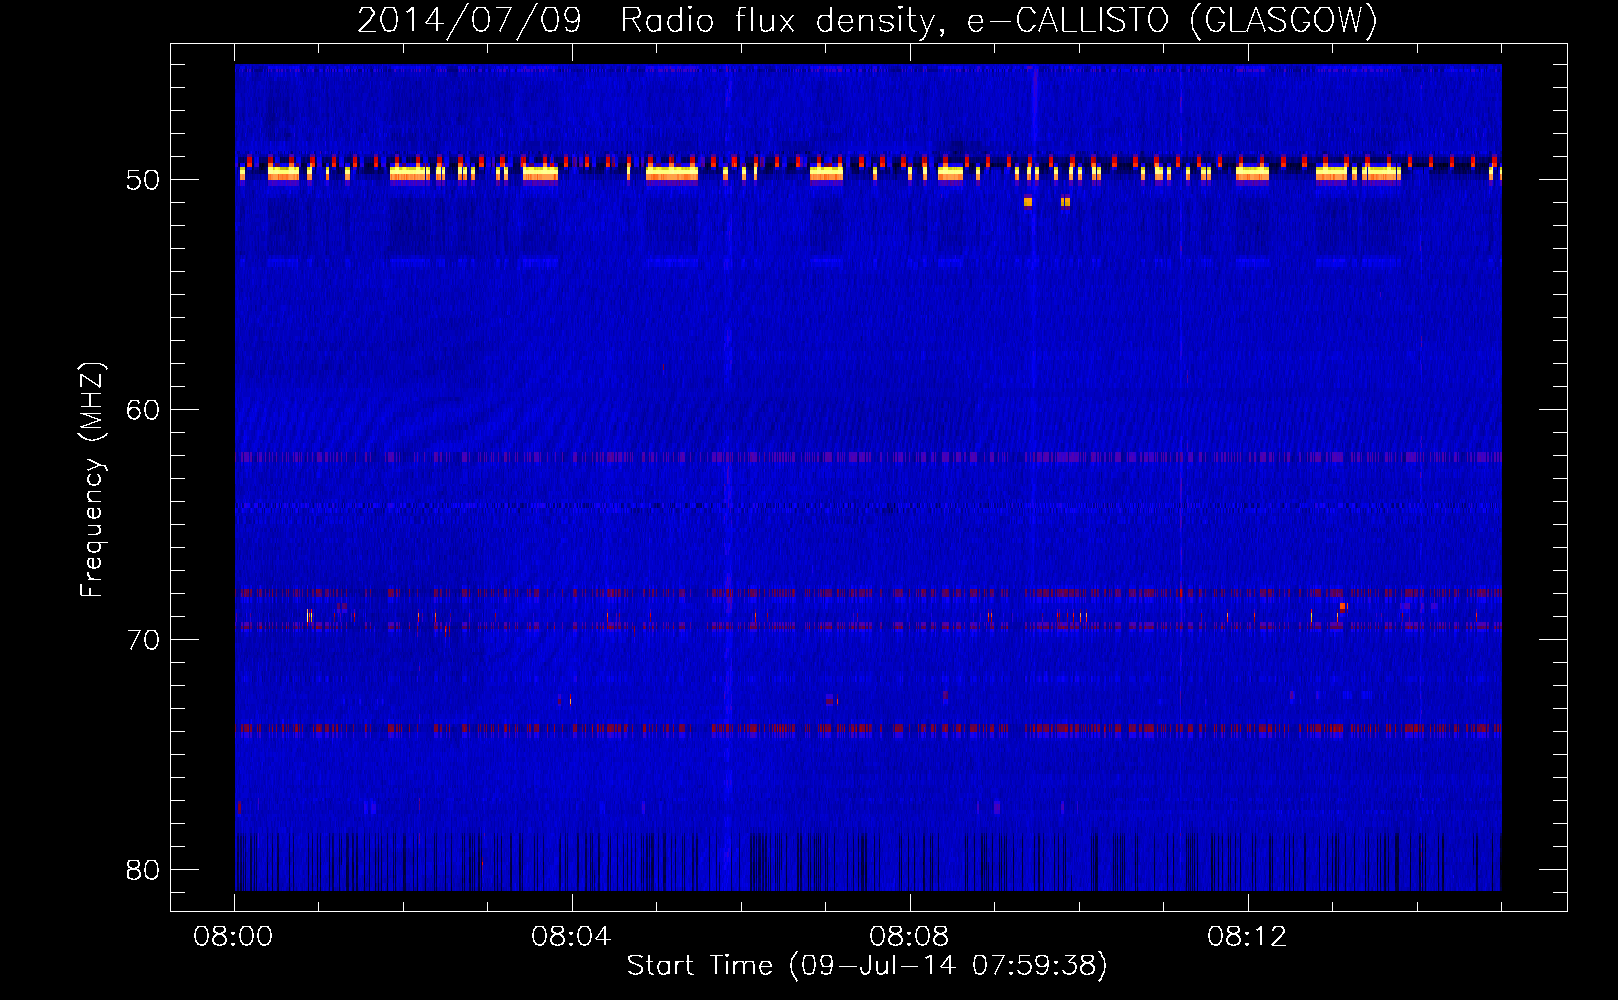1618x1000 pixels.
Task: Click the '2014/07/09' date in the title
Action: point(469,20)
